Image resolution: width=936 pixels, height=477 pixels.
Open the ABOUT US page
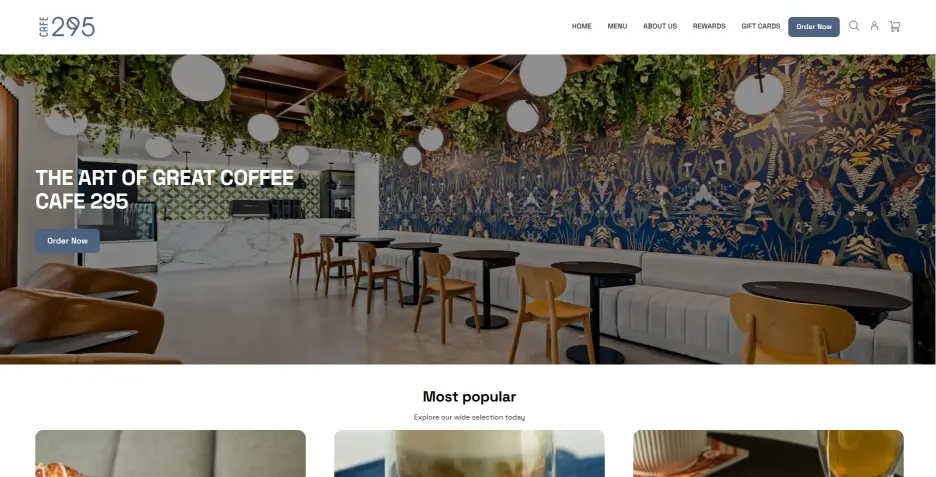point(660,26)
